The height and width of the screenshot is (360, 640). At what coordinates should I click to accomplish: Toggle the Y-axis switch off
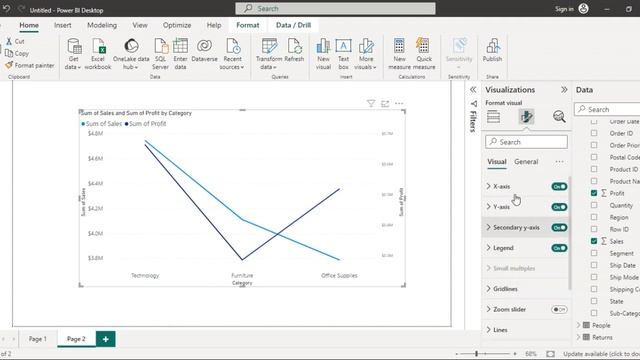pos(559,207)
